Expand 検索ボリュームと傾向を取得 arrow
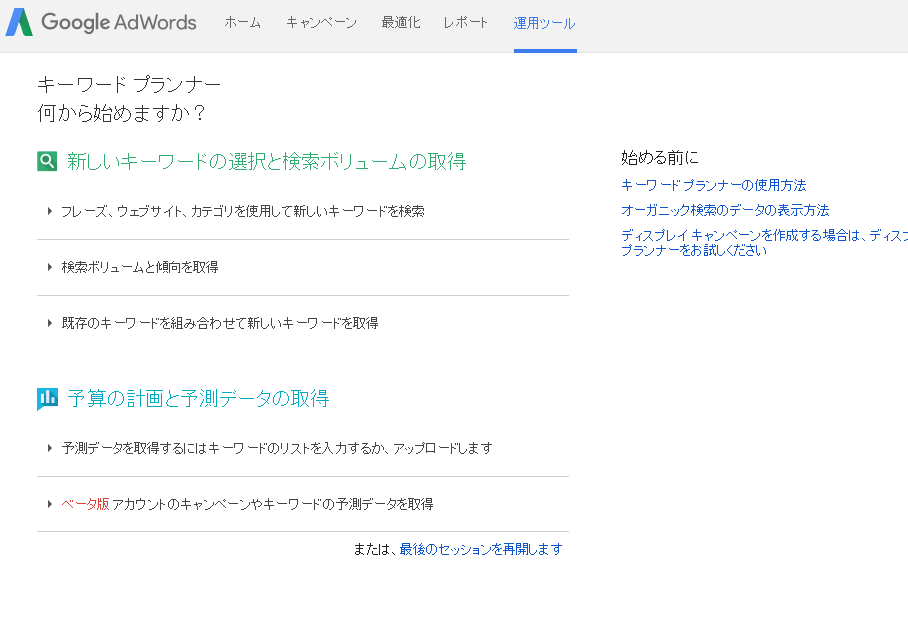This screenshot has height=636, width=908. (x=50, y=267)
